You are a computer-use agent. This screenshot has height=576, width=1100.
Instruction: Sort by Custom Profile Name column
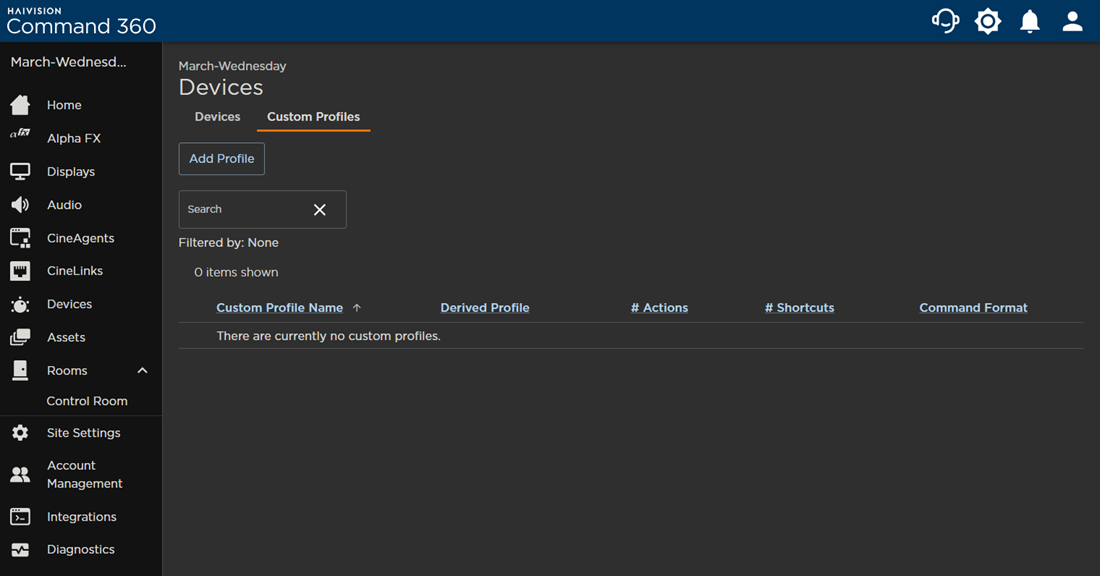coord(279,308)
